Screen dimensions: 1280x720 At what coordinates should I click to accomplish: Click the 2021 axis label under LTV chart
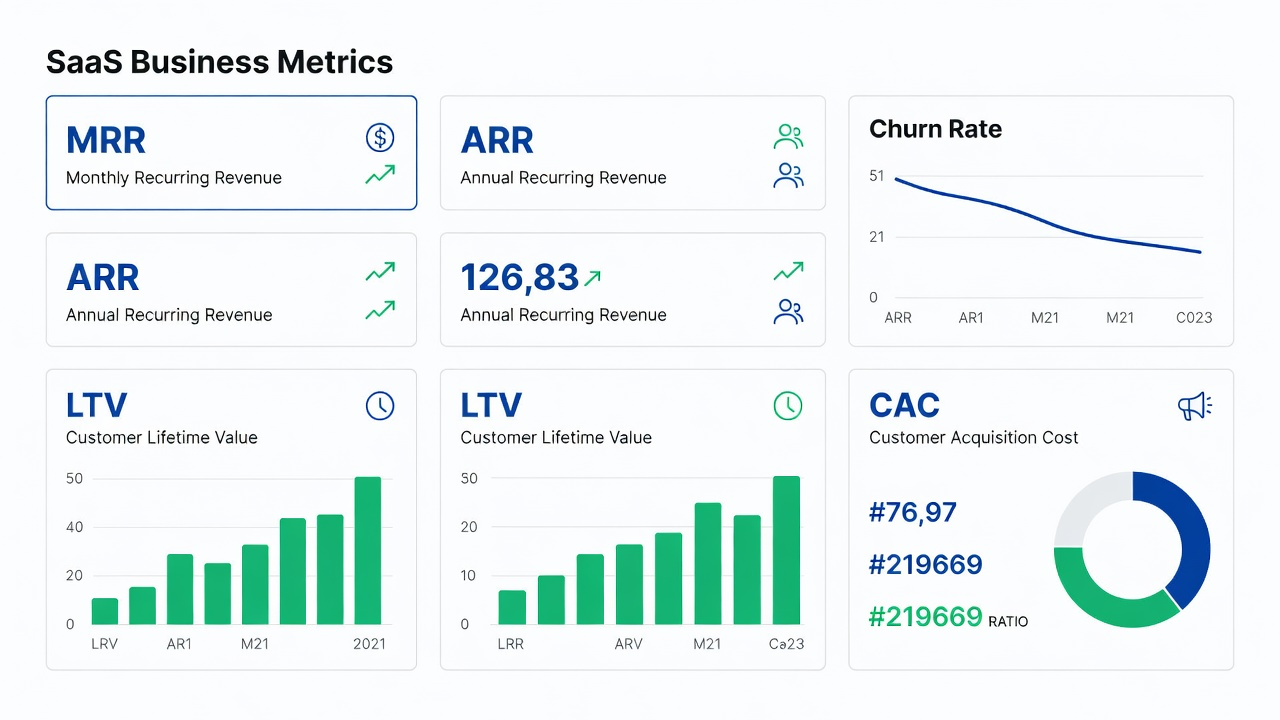369,644
